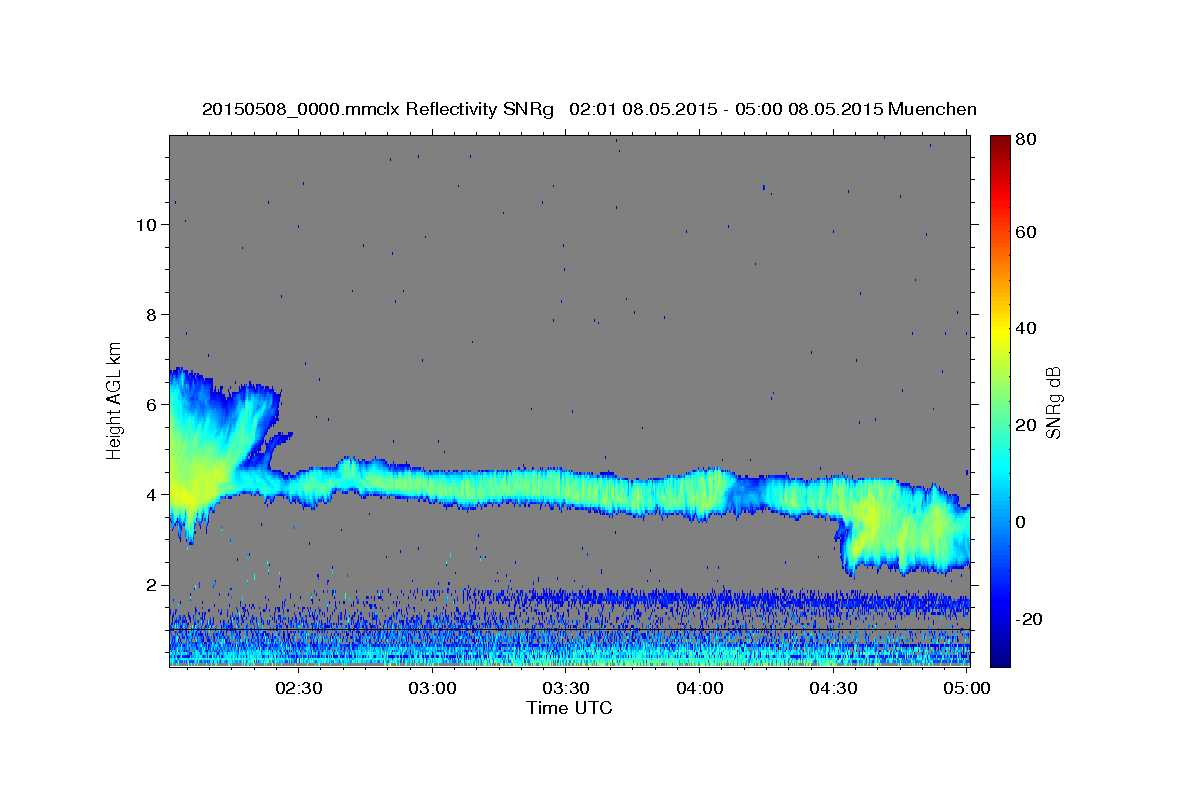Click the '05:00' time axis label
The width and height of the screenshot is (1200, 800).
click(967, 688)
